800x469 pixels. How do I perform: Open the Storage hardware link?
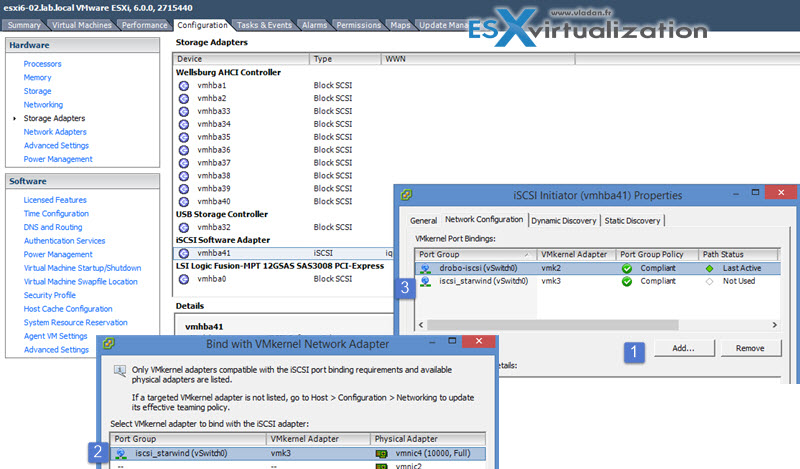(37, 91)
